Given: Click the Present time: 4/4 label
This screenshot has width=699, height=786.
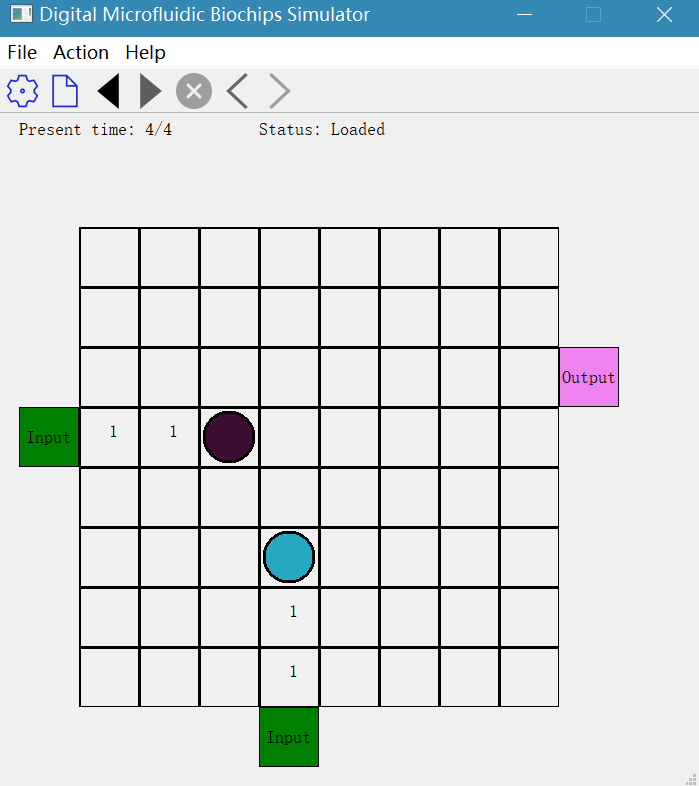Looking at the screenshot, I should pyautogui.click(x=95, y=130).
